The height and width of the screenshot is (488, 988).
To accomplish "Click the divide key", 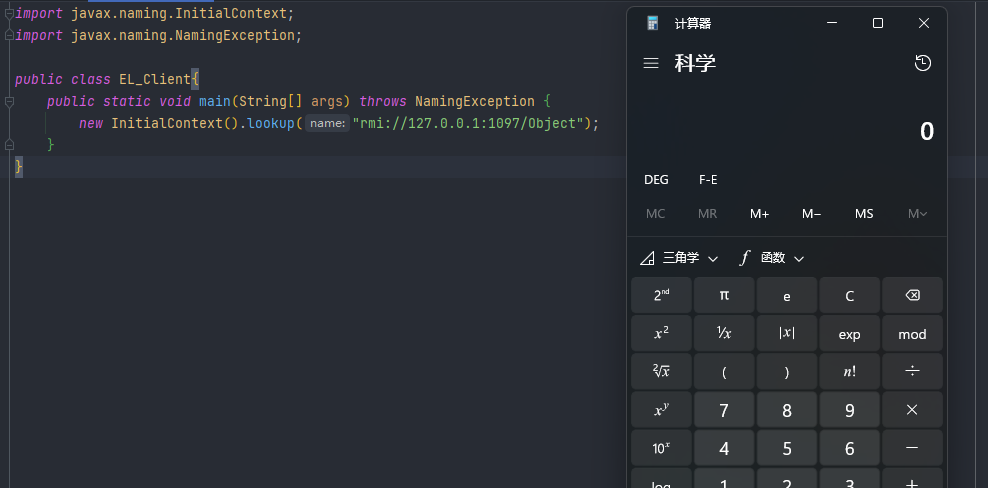I will (x=912, y=371).
